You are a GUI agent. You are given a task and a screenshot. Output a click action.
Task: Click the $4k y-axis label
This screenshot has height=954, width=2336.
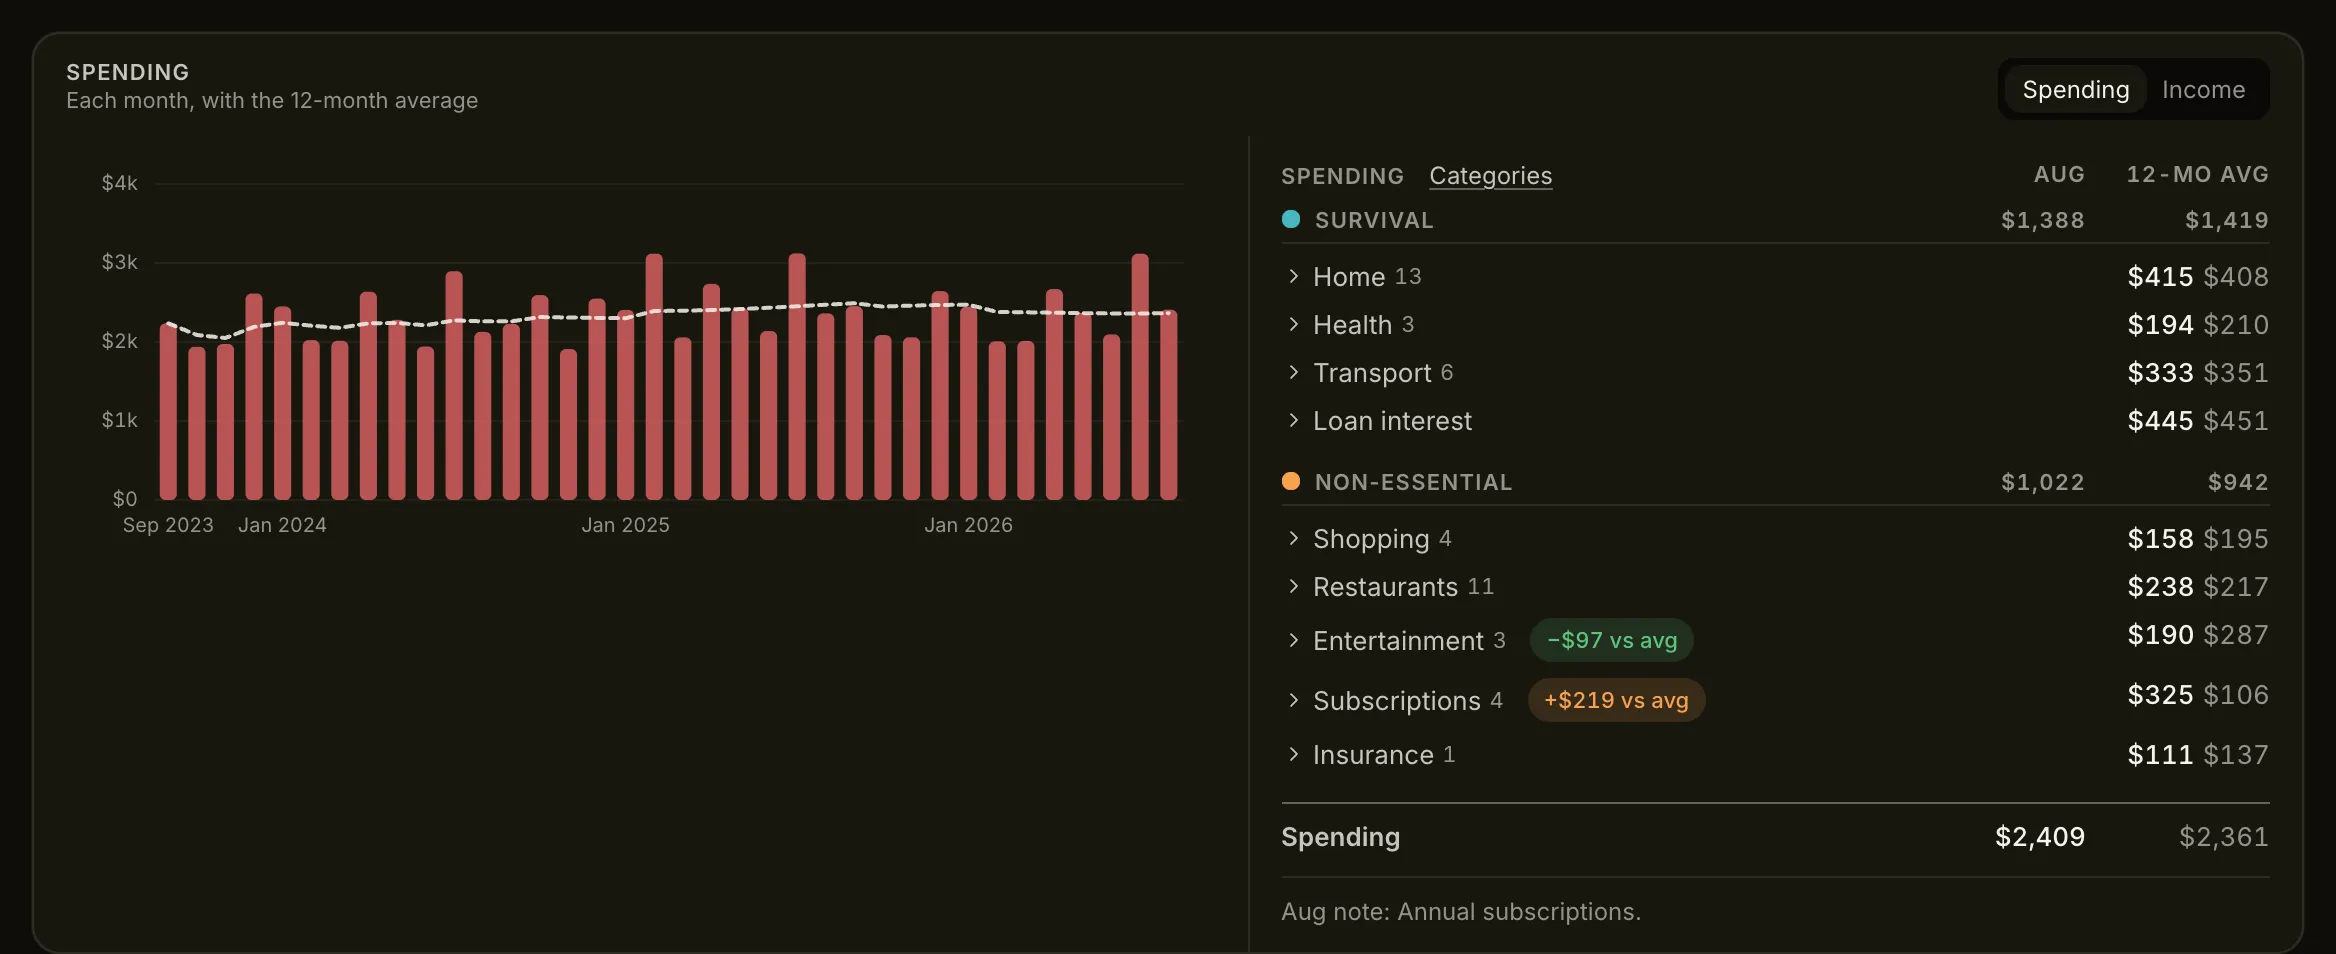point(119,183)
